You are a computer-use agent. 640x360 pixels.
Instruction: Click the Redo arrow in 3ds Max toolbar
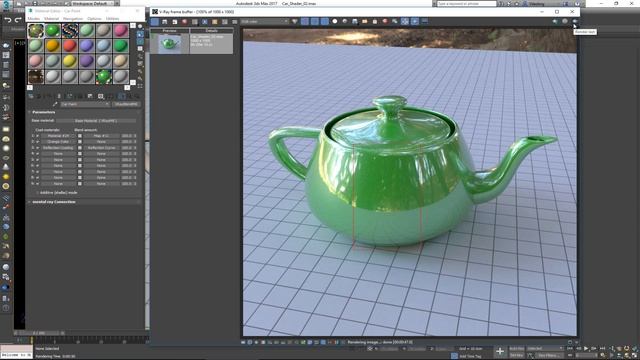(x=18, y=20)
